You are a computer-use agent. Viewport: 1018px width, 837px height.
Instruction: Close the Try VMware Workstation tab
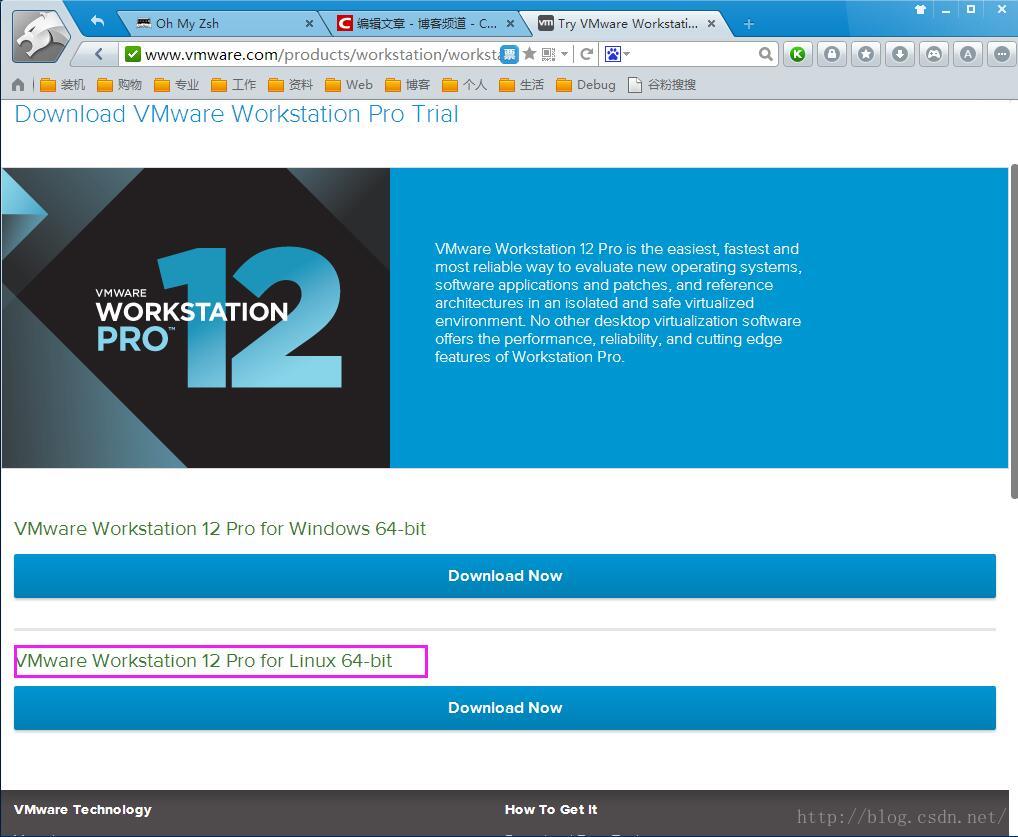(x=712, y=23)
